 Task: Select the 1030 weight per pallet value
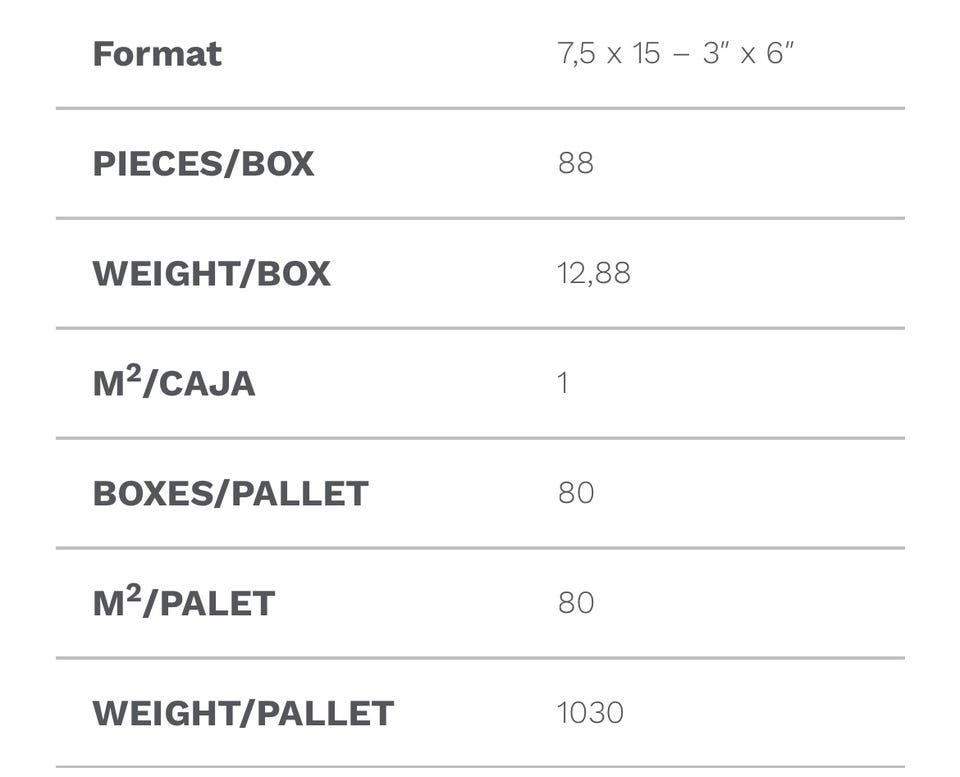coord(590,713)
